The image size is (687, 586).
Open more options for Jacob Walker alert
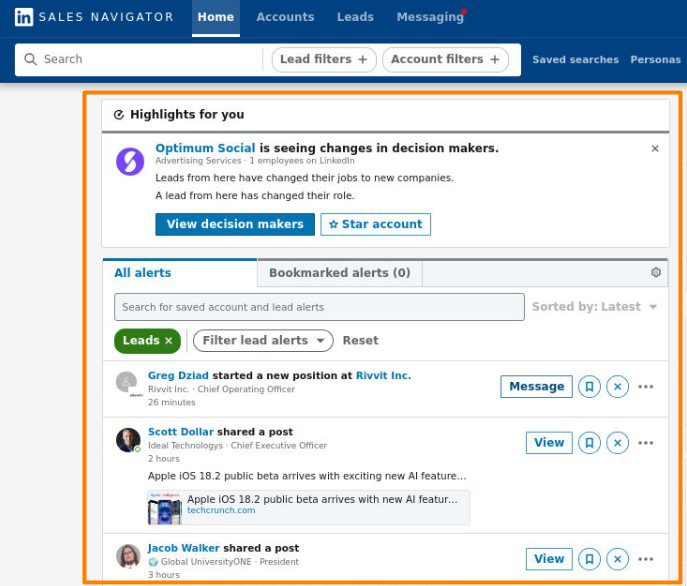[646, 559]
